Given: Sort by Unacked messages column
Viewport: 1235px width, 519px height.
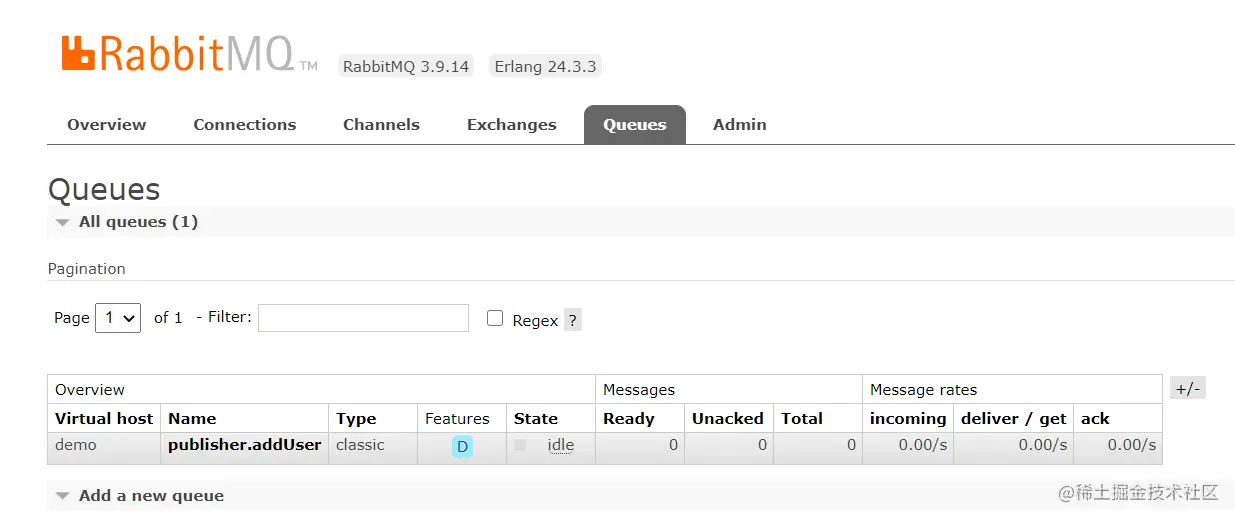Looking at the screenshot, I should coord(728,419).
